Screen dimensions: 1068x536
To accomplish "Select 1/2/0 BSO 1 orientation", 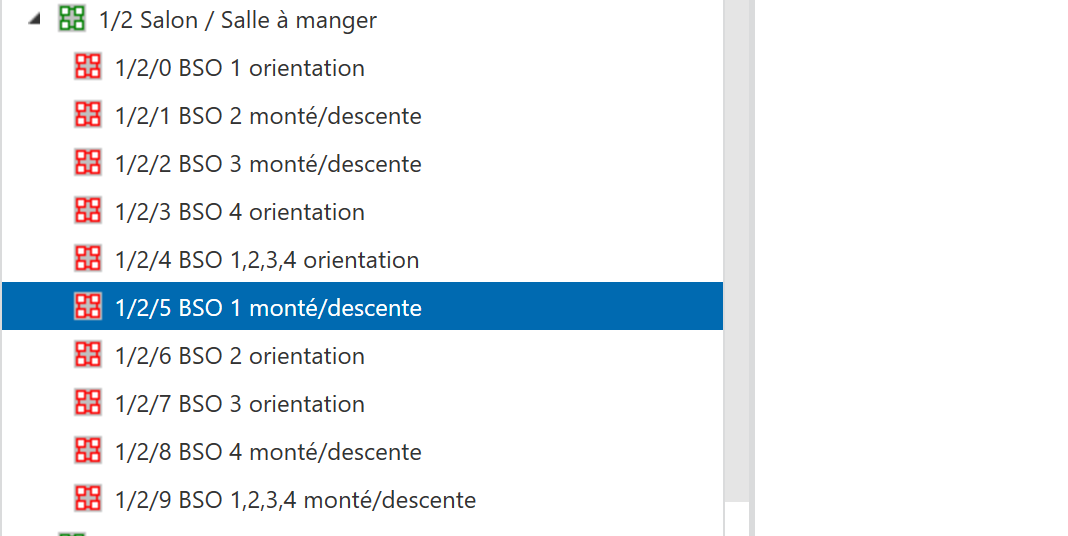I will [240, 68].
